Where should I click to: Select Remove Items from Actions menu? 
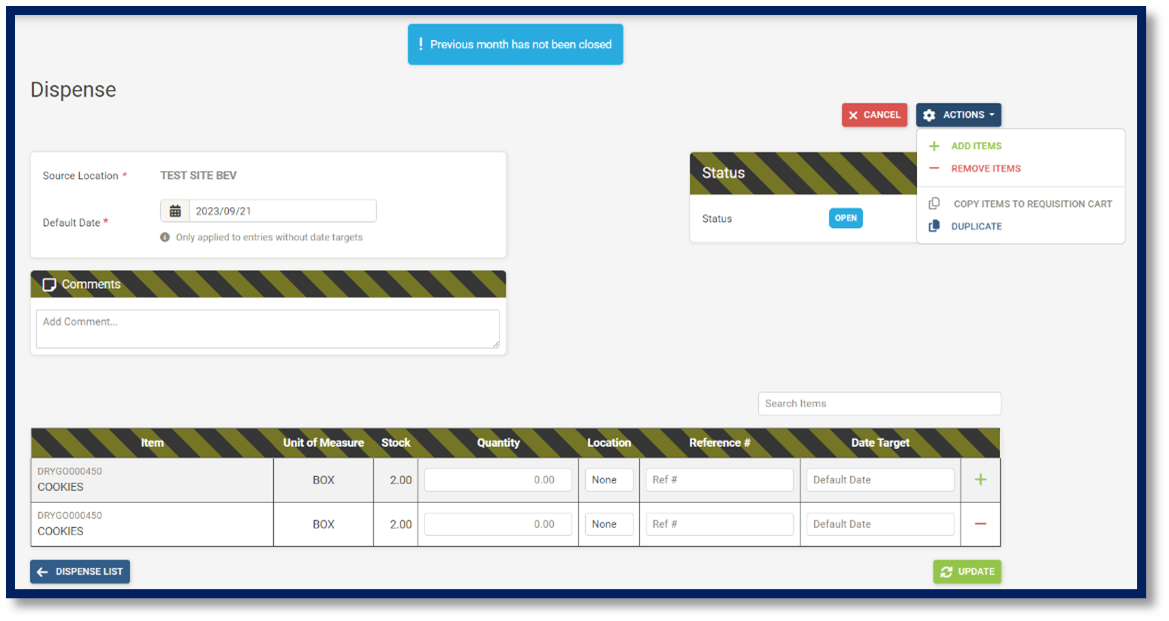coord(985,169)
